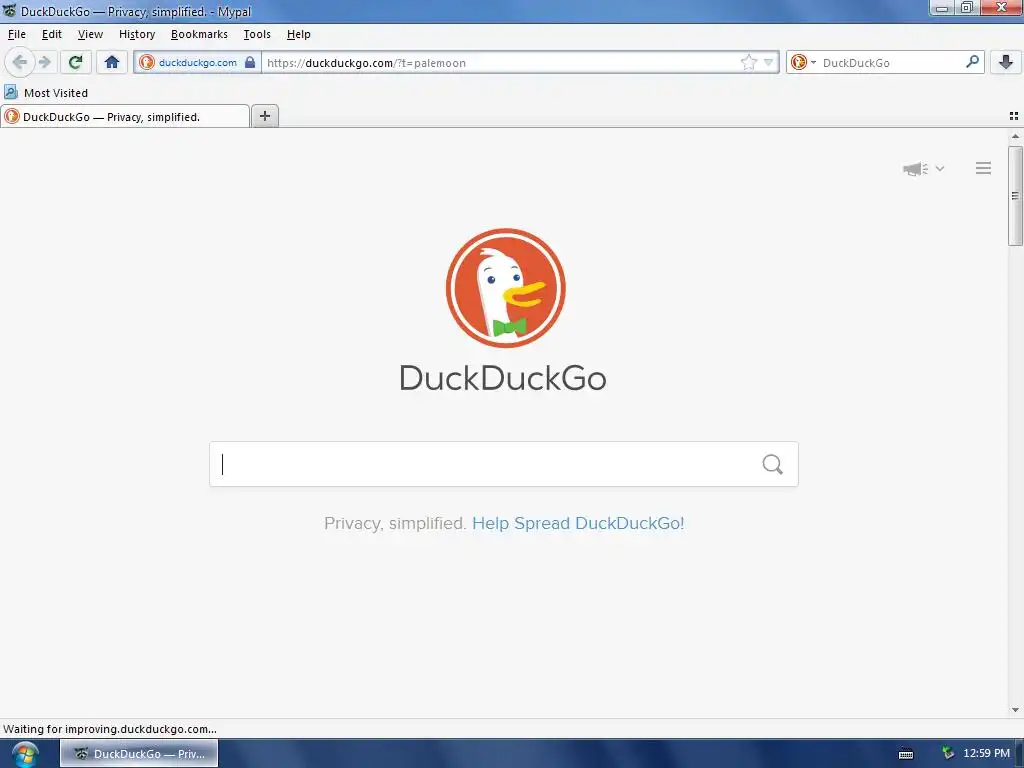Select the DuckDuckGo — Privacy, simplified. tab

pos(125,116)
